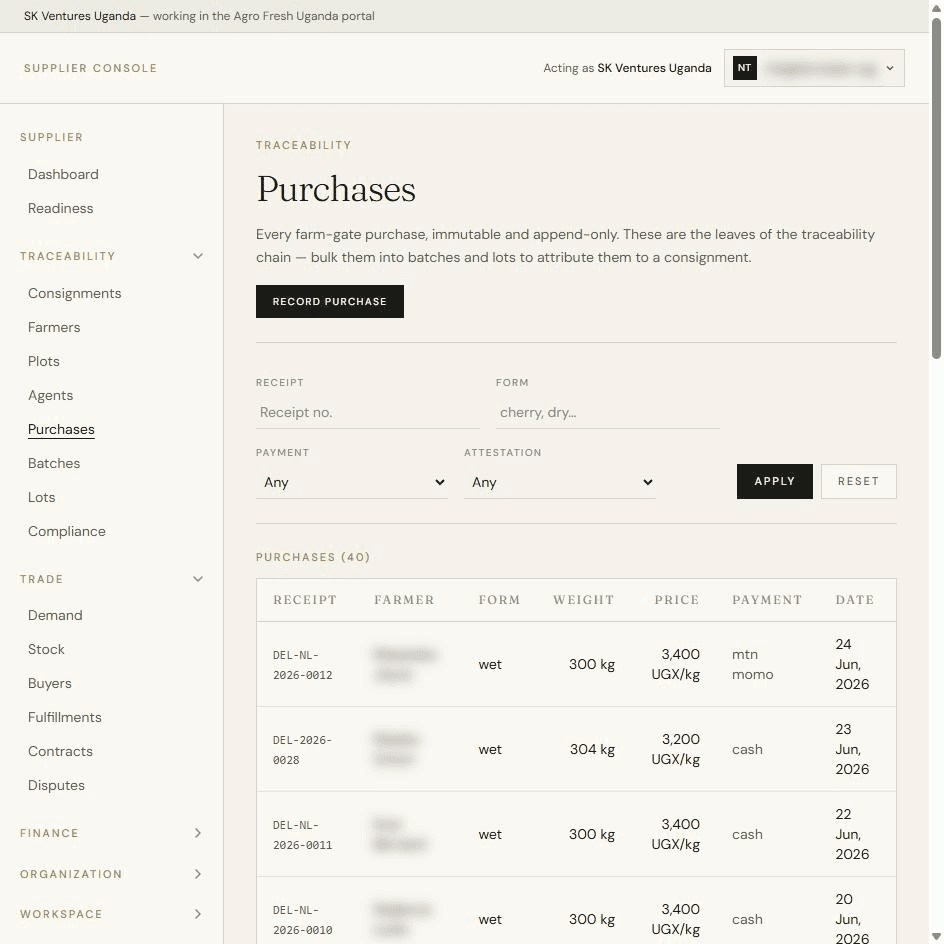The image size is (944, 944).
Task: Click the 24 Jun, 2026 date cell
Action: pos(852,665)
